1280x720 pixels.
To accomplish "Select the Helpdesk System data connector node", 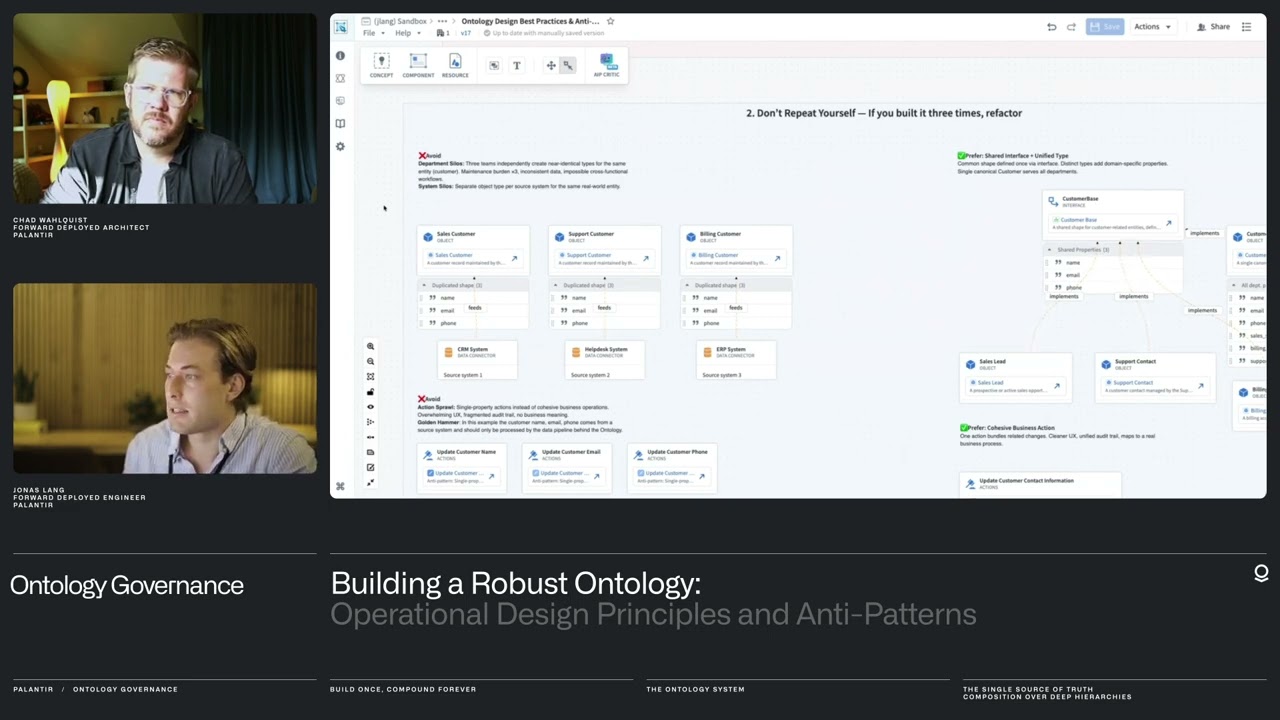I will point(605,360).
